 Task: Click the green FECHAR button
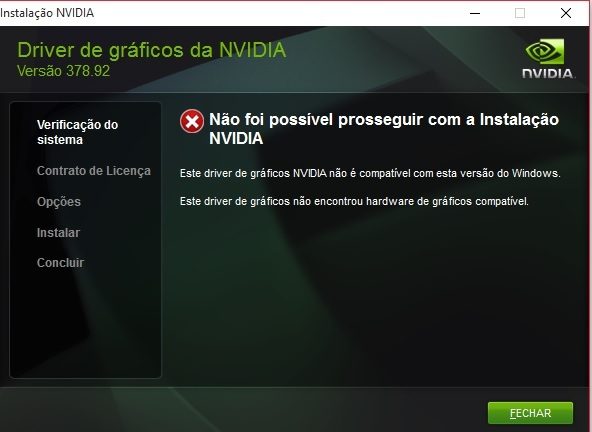coord(530,413)
